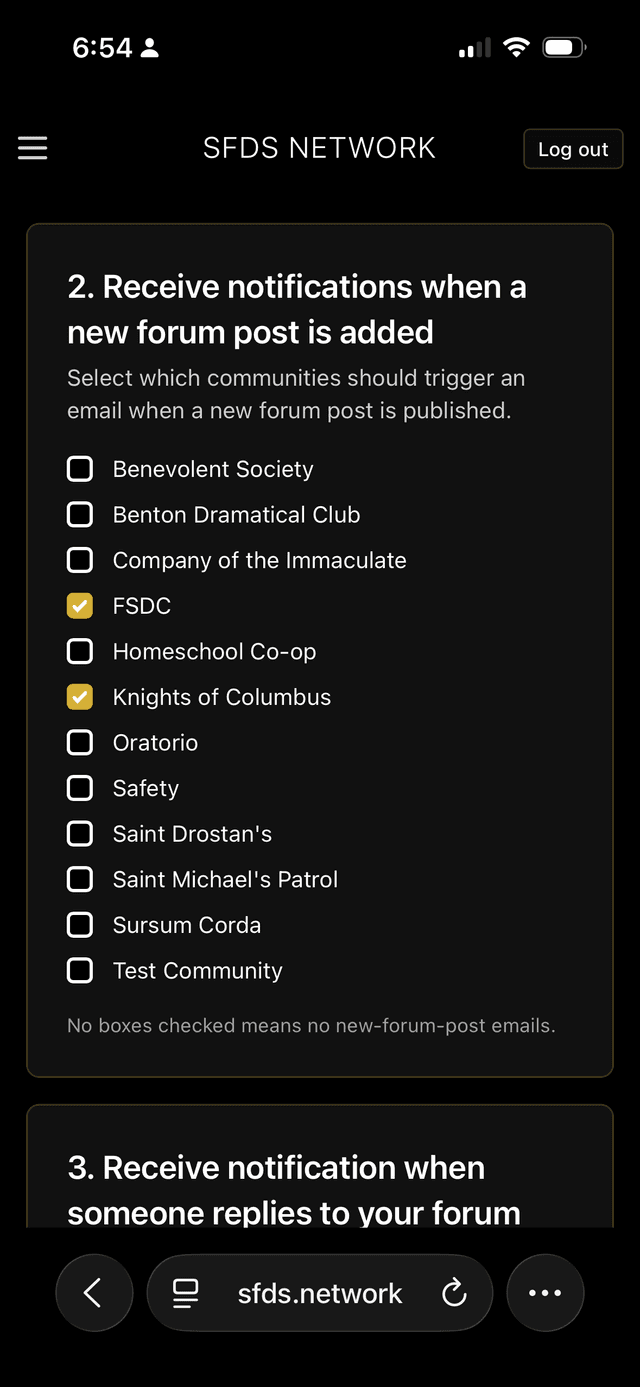Tap the Log out button
This screenshot has width=640, height=1387.
pyautogui.click(x=572, y=148)
